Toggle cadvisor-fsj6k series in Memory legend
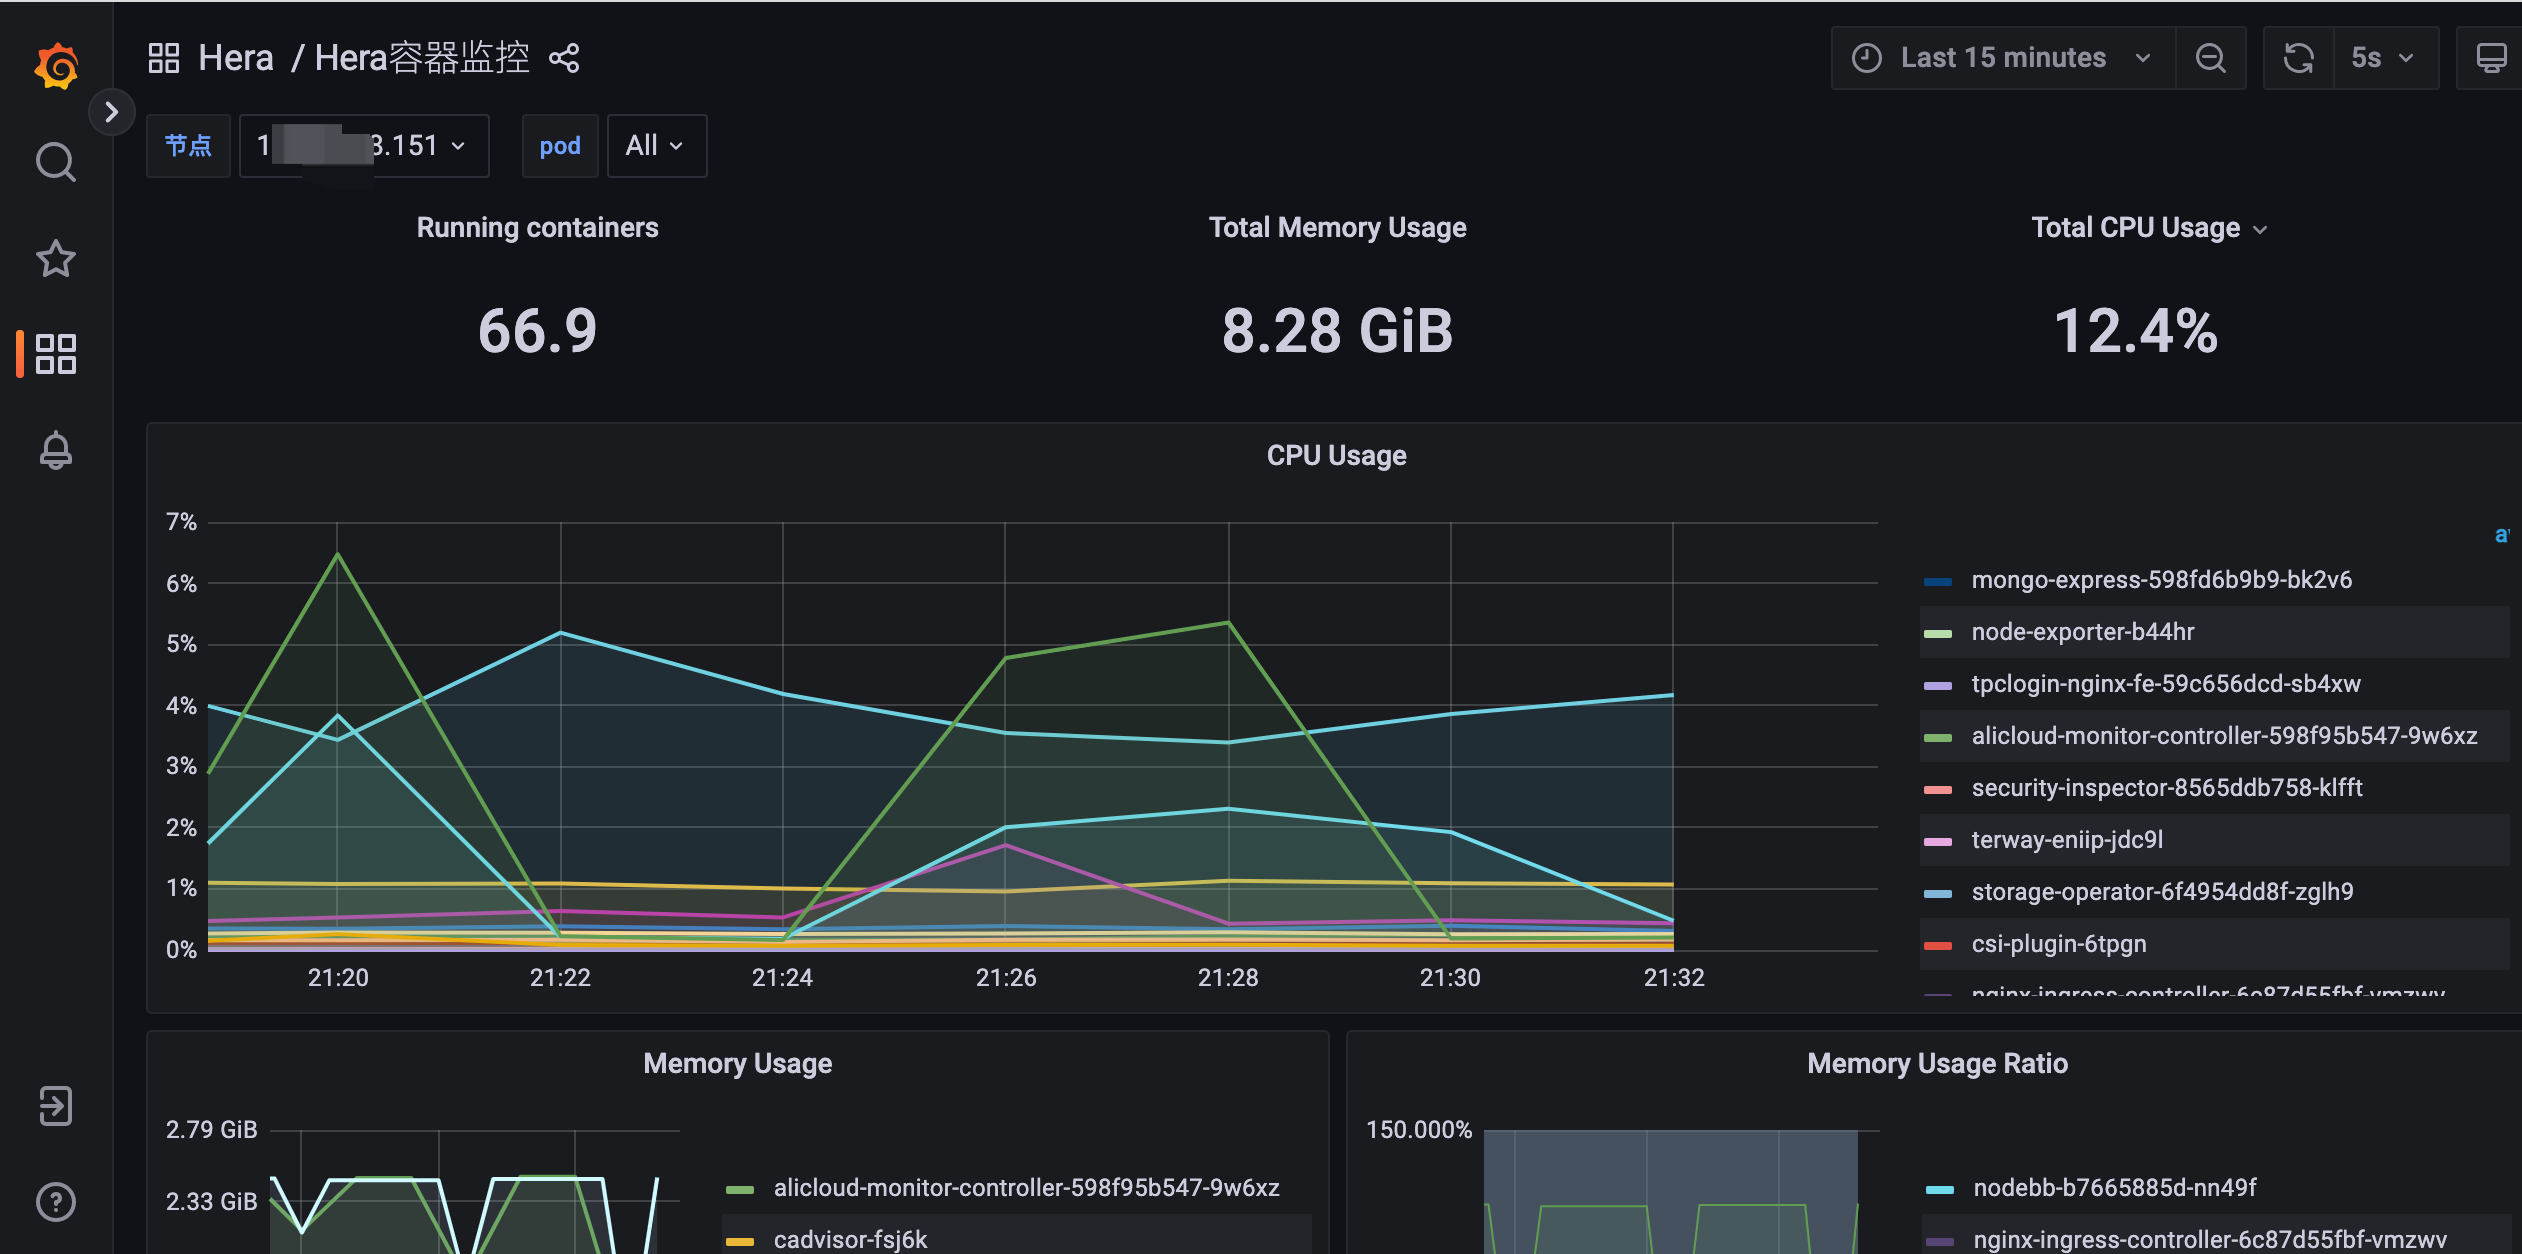 pyautogui.click(x=850, y=1239)
